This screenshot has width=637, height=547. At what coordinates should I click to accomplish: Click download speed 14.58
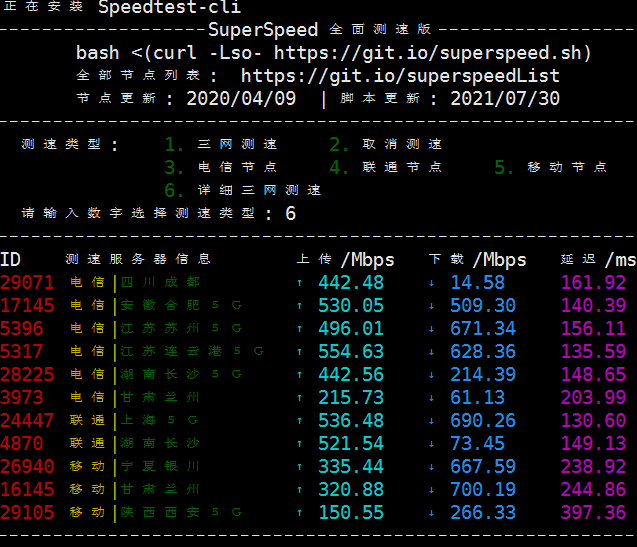[x=478, y=282]
